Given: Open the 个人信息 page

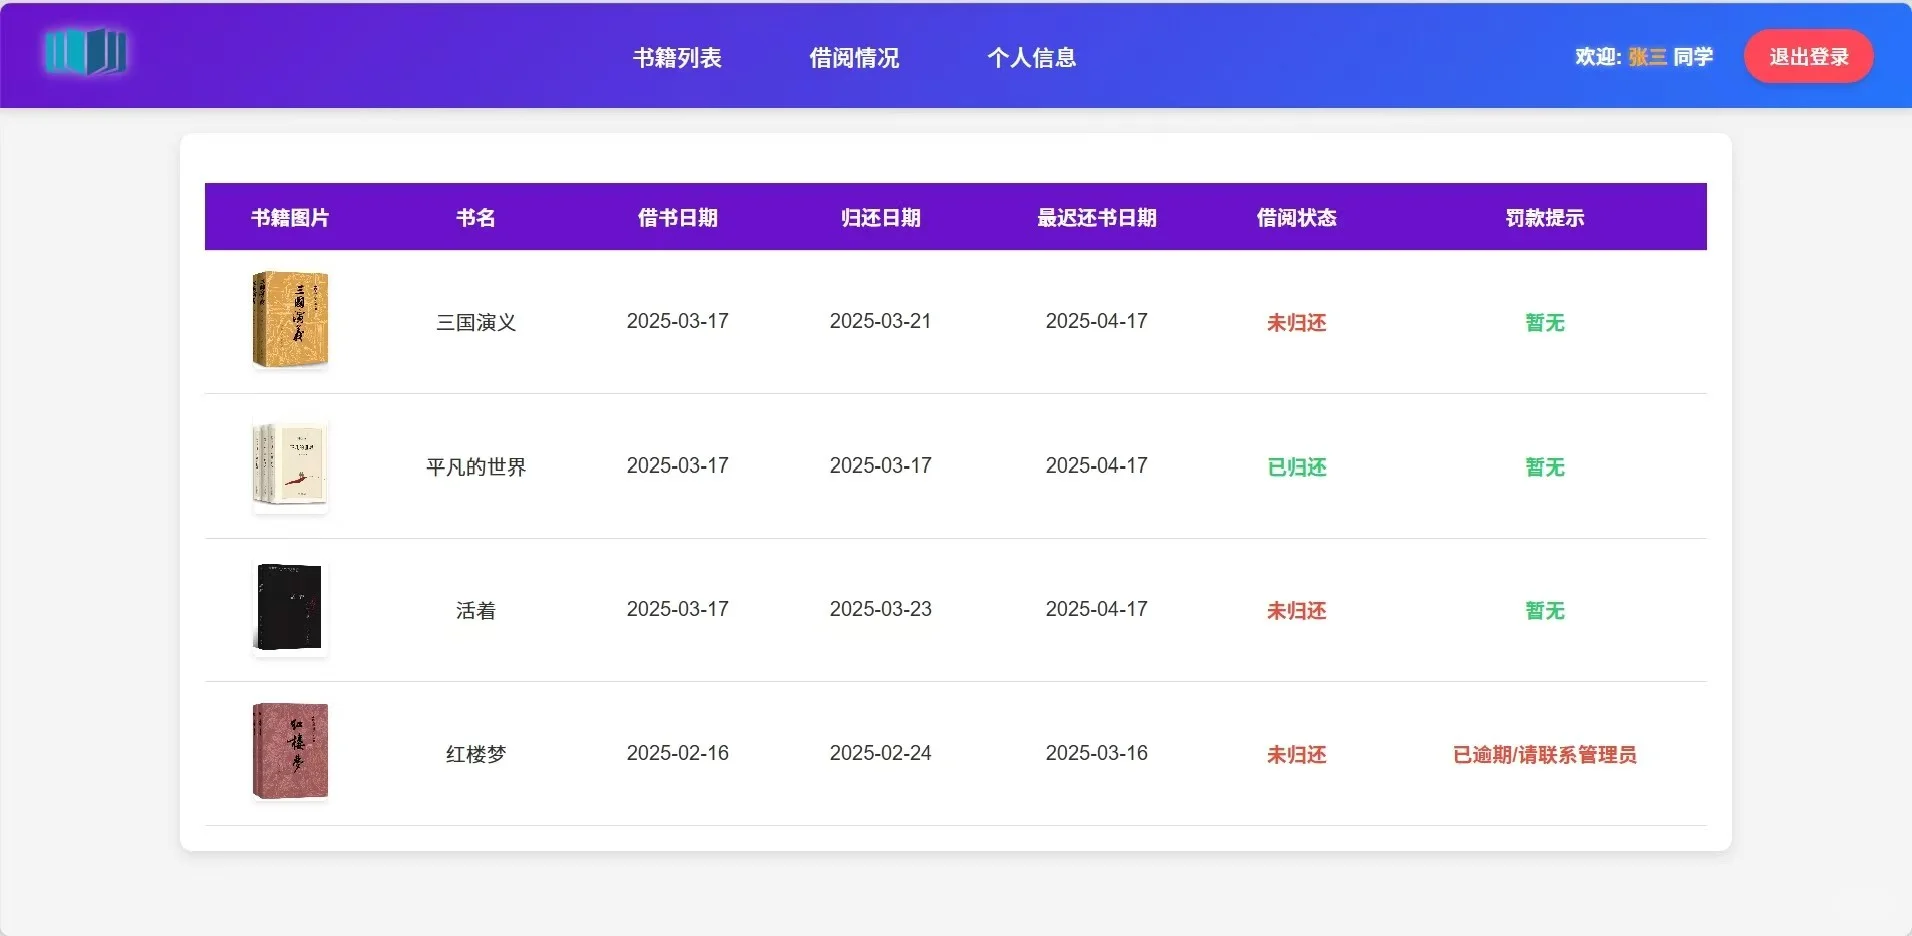Looking at the screenshot, I should [1032, 57].
